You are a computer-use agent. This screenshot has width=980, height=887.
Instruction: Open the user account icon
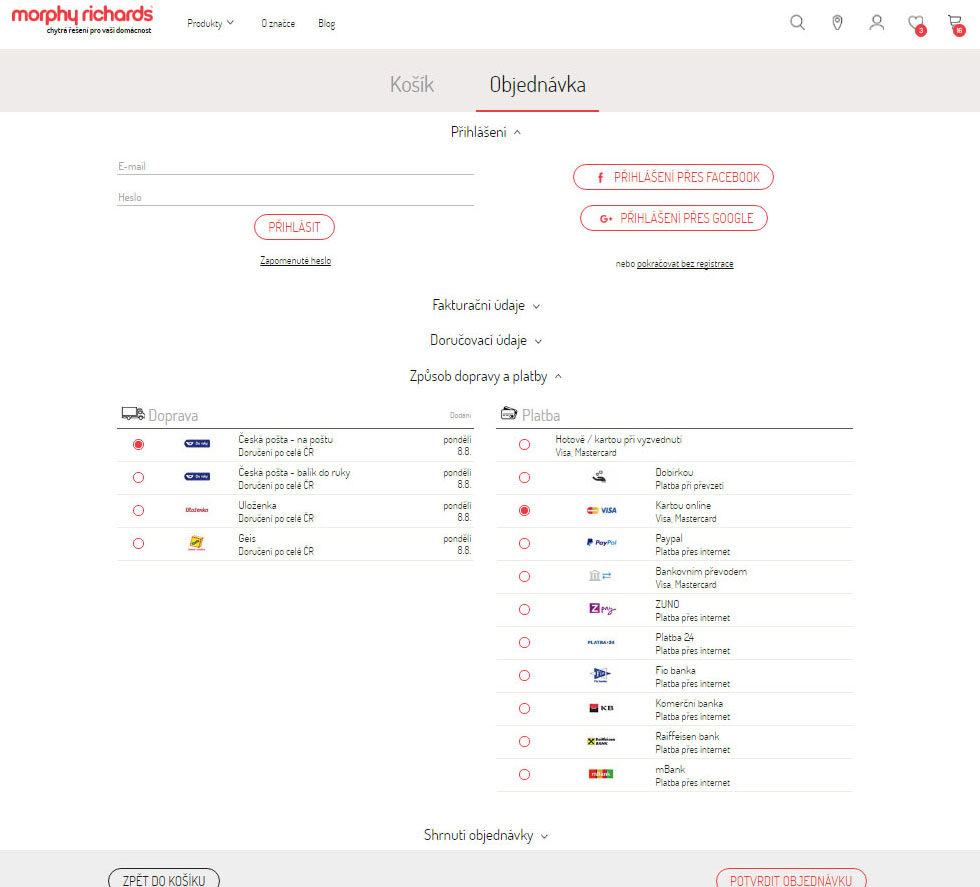pos(876,23)
